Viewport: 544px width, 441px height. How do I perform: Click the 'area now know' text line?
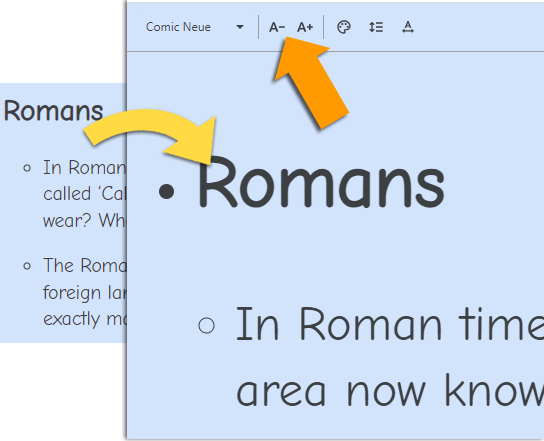pos(390,390)
